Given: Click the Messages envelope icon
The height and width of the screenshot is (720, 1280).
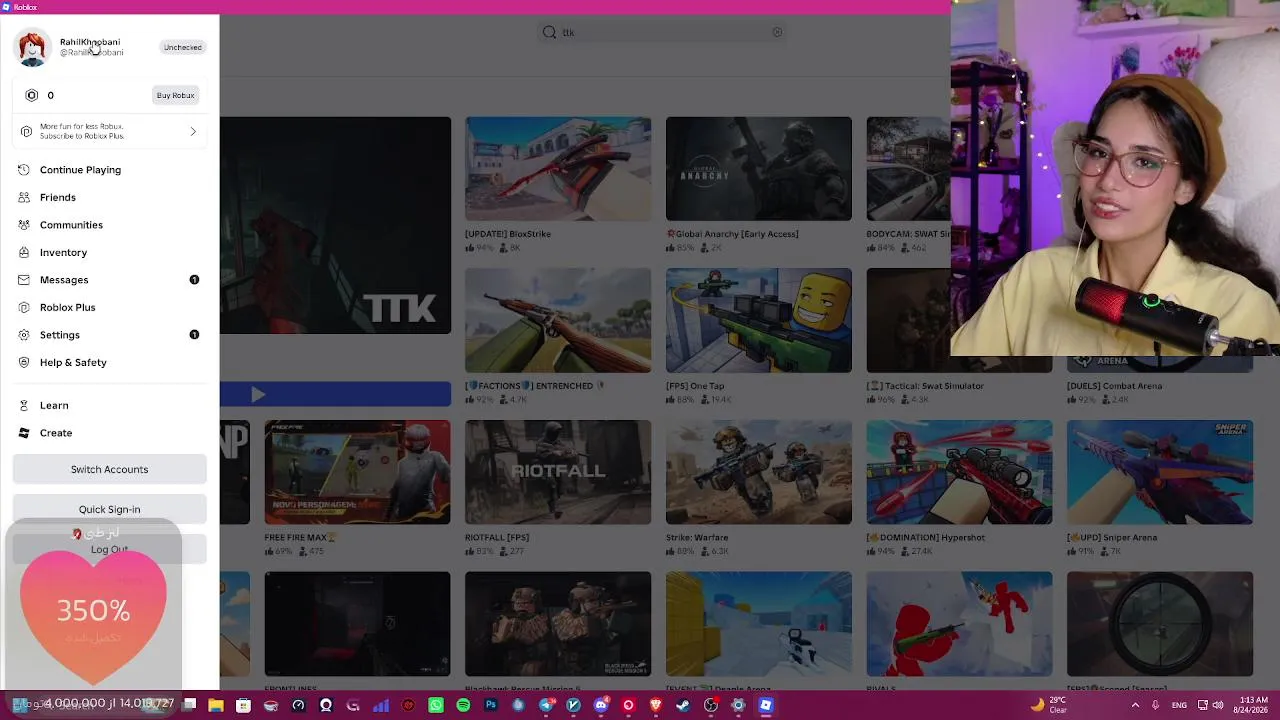Looking at the screenshot, I should click(24, 280).
